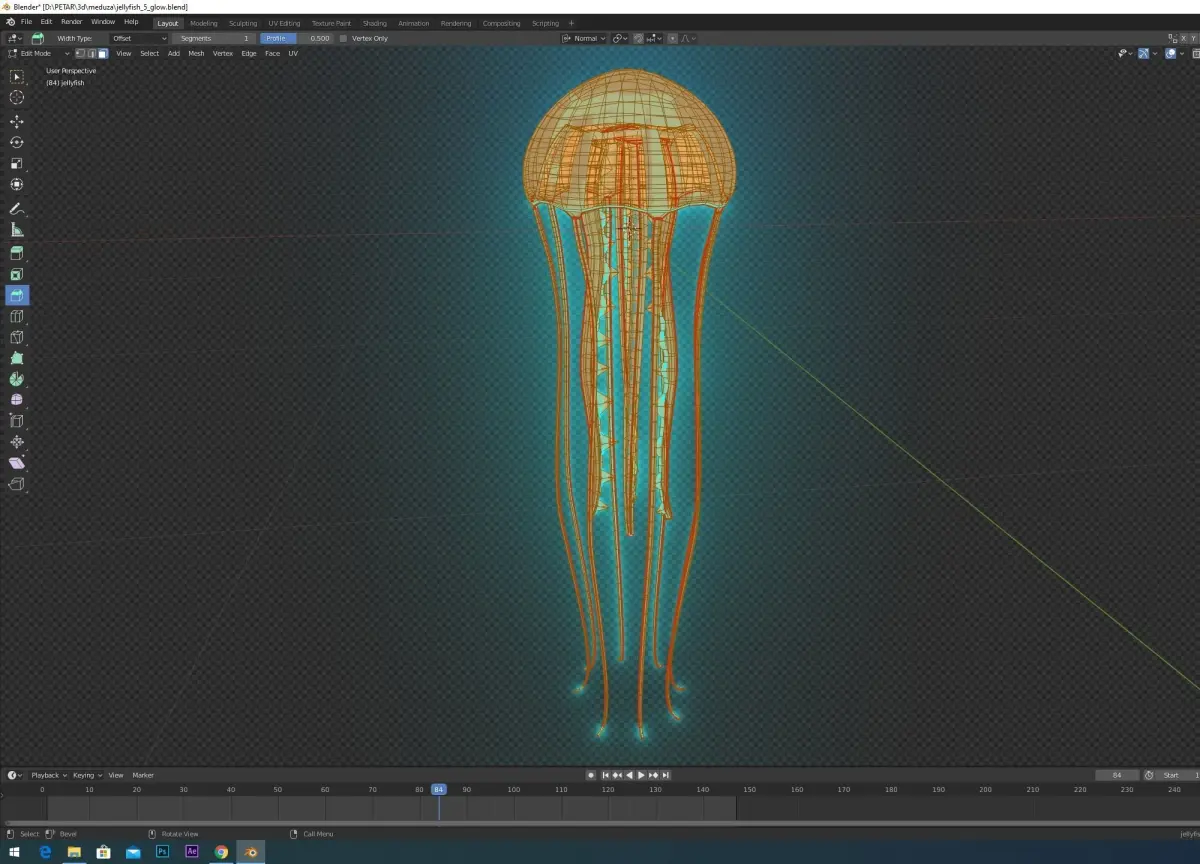Open Google Chrome from the taskbar
1200x864 pixels.
coord(221,852)
